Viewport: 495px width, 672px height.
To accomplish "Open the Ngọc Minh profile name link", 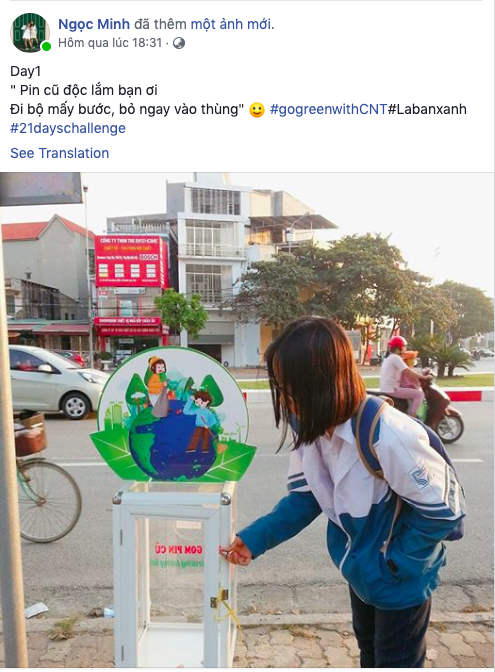I will [x=94, y=24].
